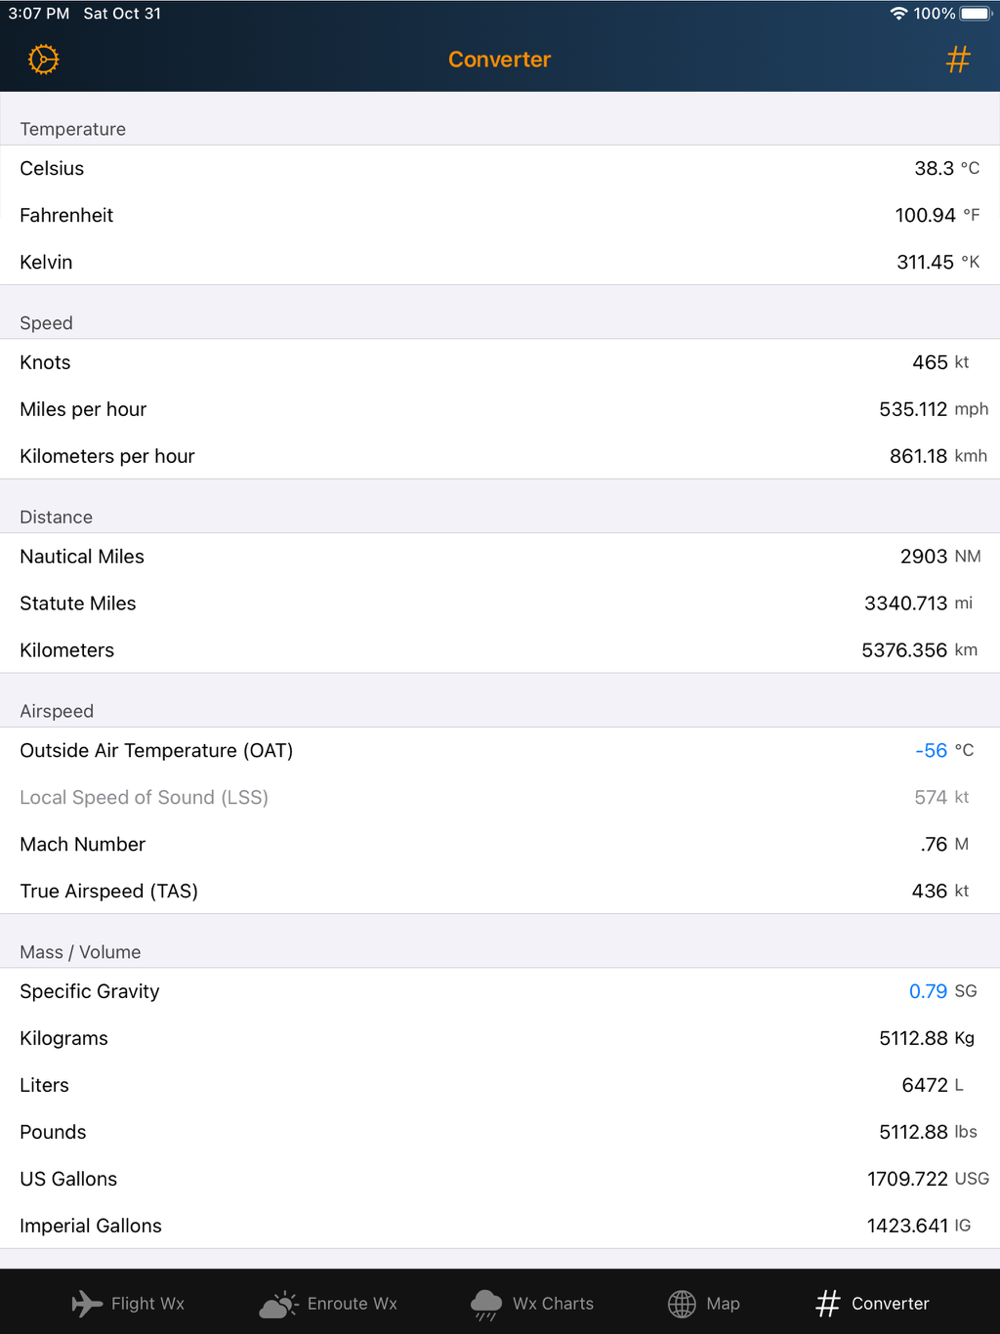Edit the US Gallons value 1709.722
Screen dimensions: 1000x1334
click(x=908, y=1179)
